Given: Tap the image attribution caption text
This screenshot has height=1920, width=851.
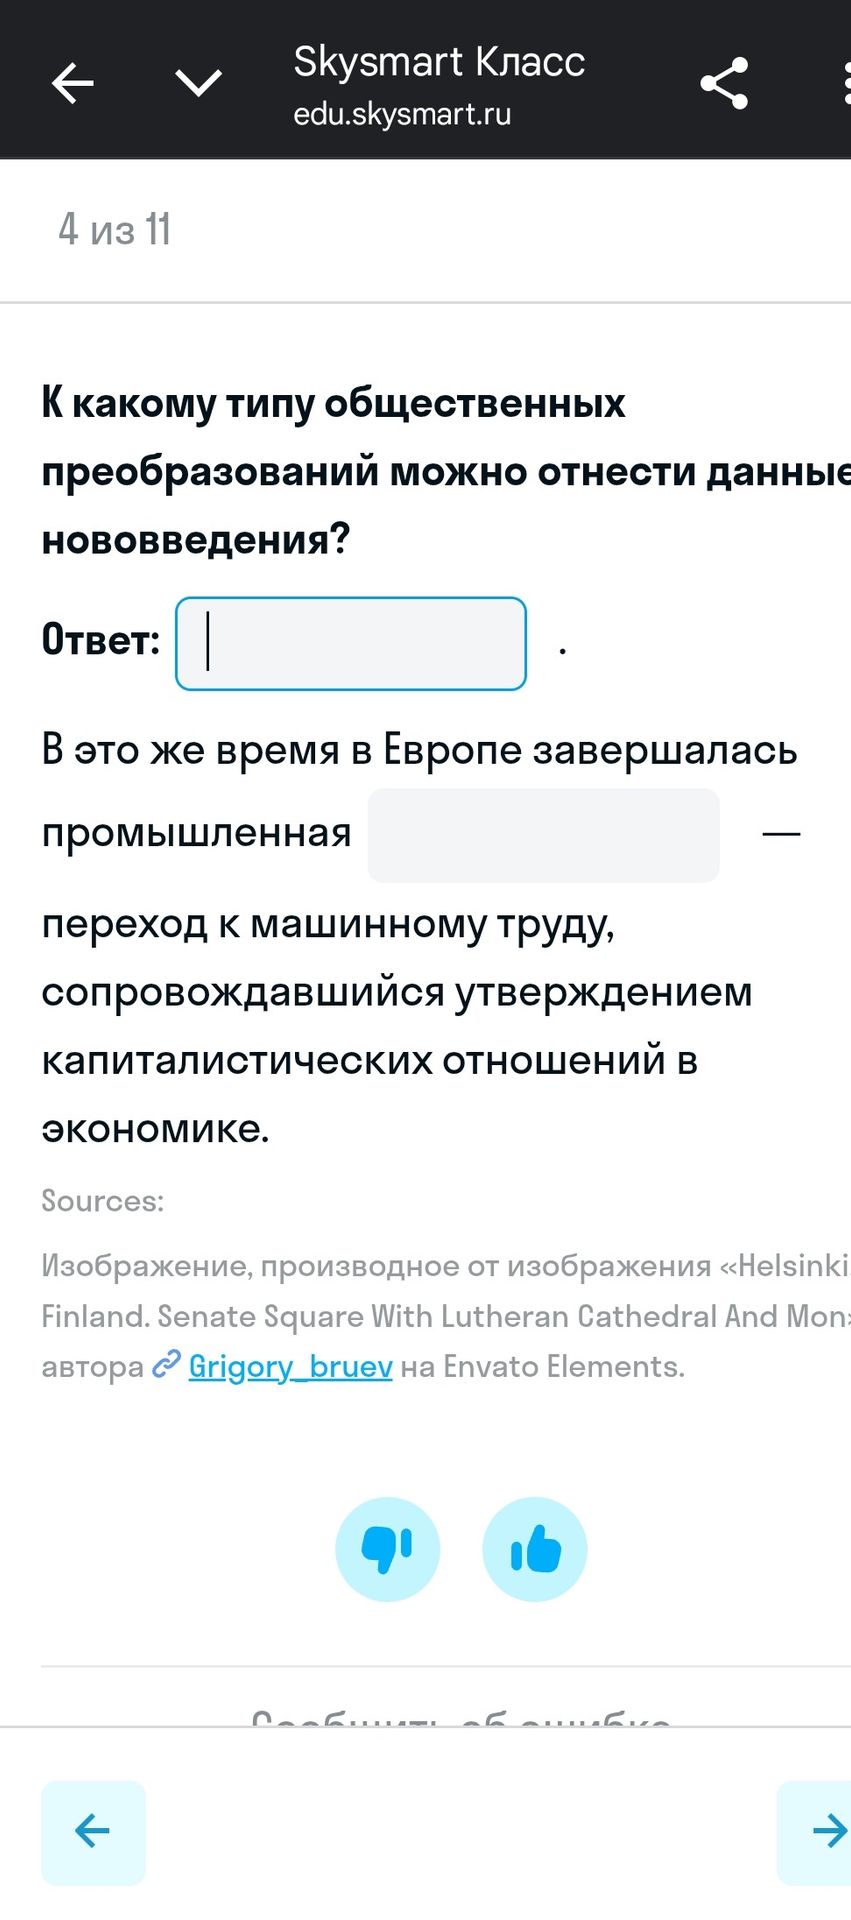Looking at the screenshot, I should (x=446, y=1316).
